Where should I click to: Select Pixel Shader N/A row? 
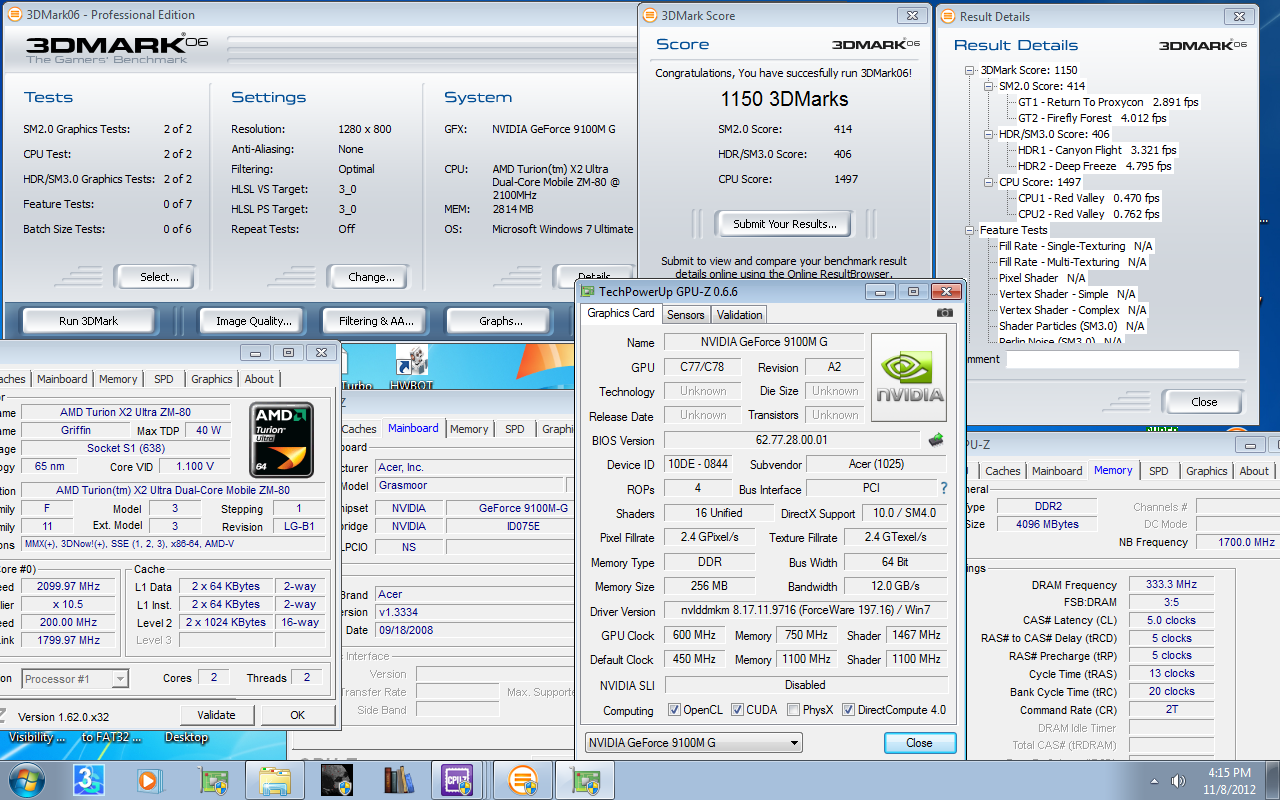tap(1042, 278)
